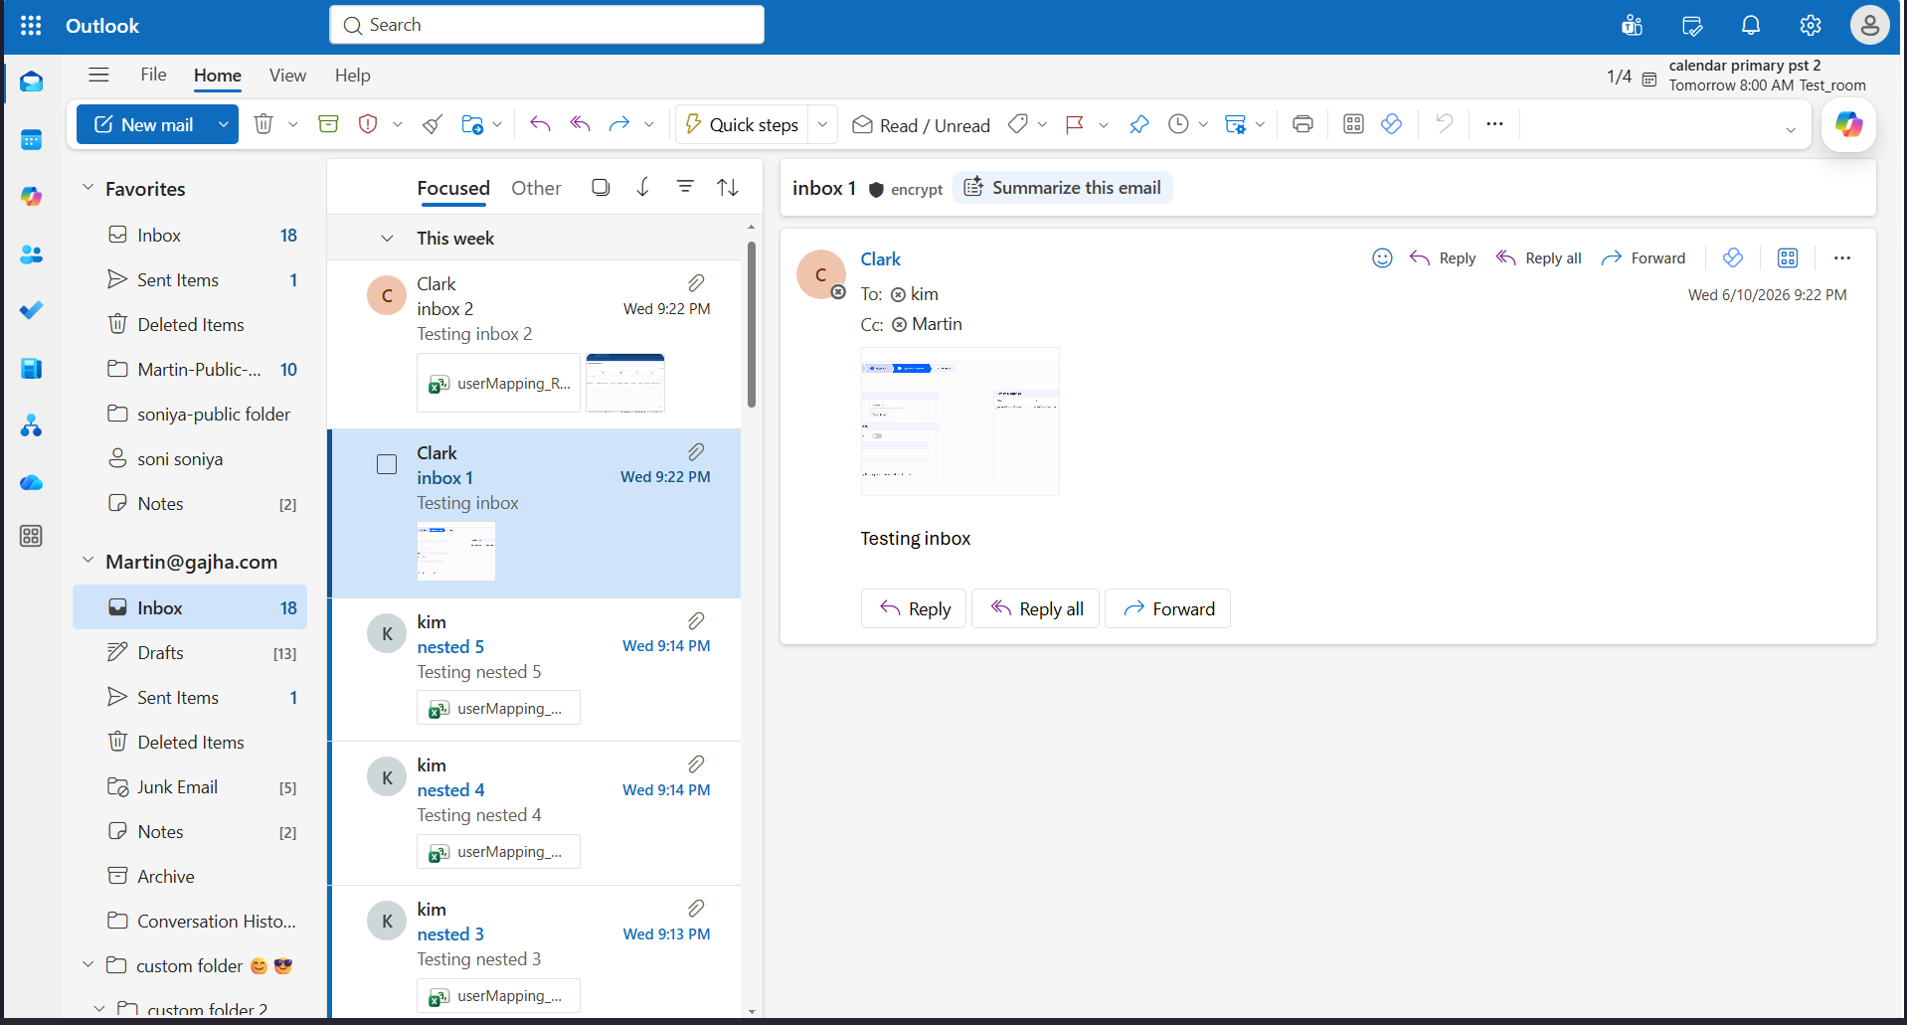Image resolution: width=1907 pixels, height=1025 pixels.
Task: Click the message list scrollbar
Action: (751, 324)
